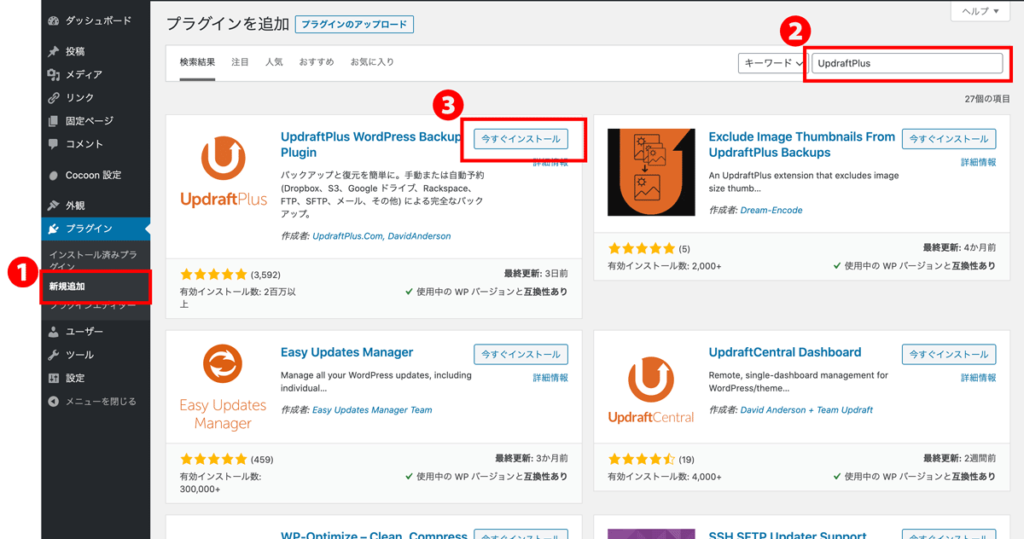Viewport: 1024px width, 539px height.
Task: Open インストール済みプラグイン submenu item
Action: (93, 259)
